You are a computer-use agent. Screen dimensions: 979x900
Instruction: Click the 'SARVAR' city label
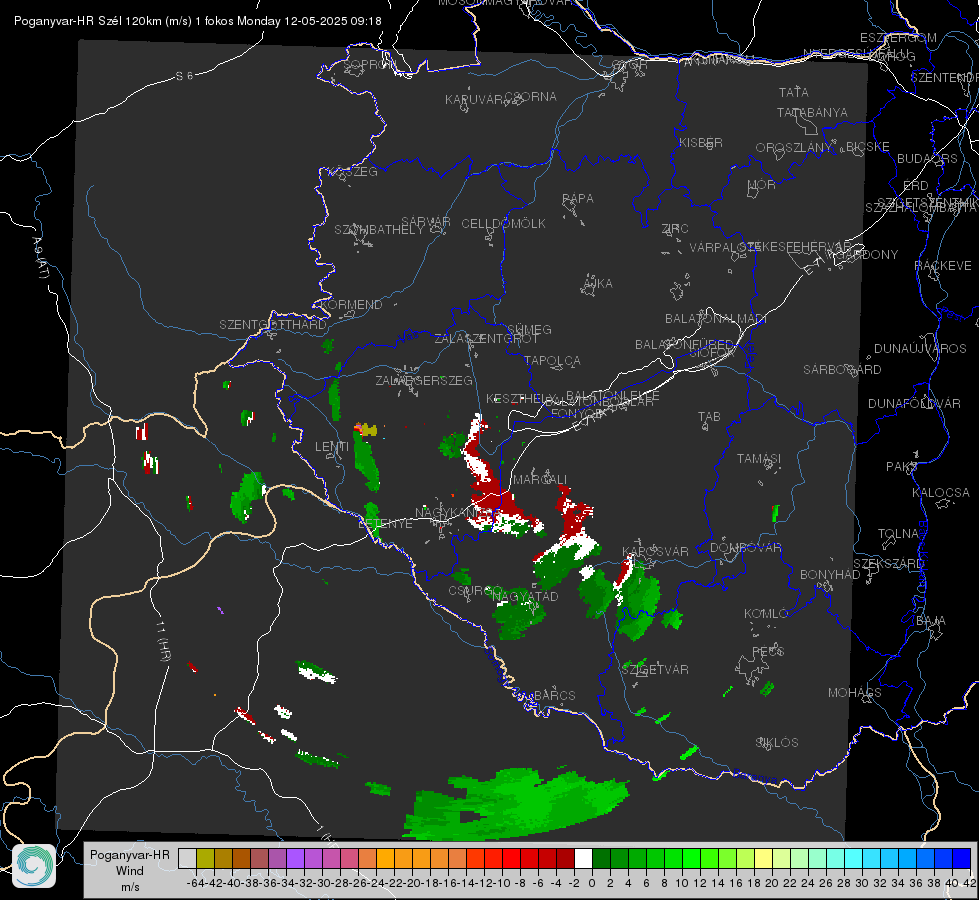tap(426, 222)
